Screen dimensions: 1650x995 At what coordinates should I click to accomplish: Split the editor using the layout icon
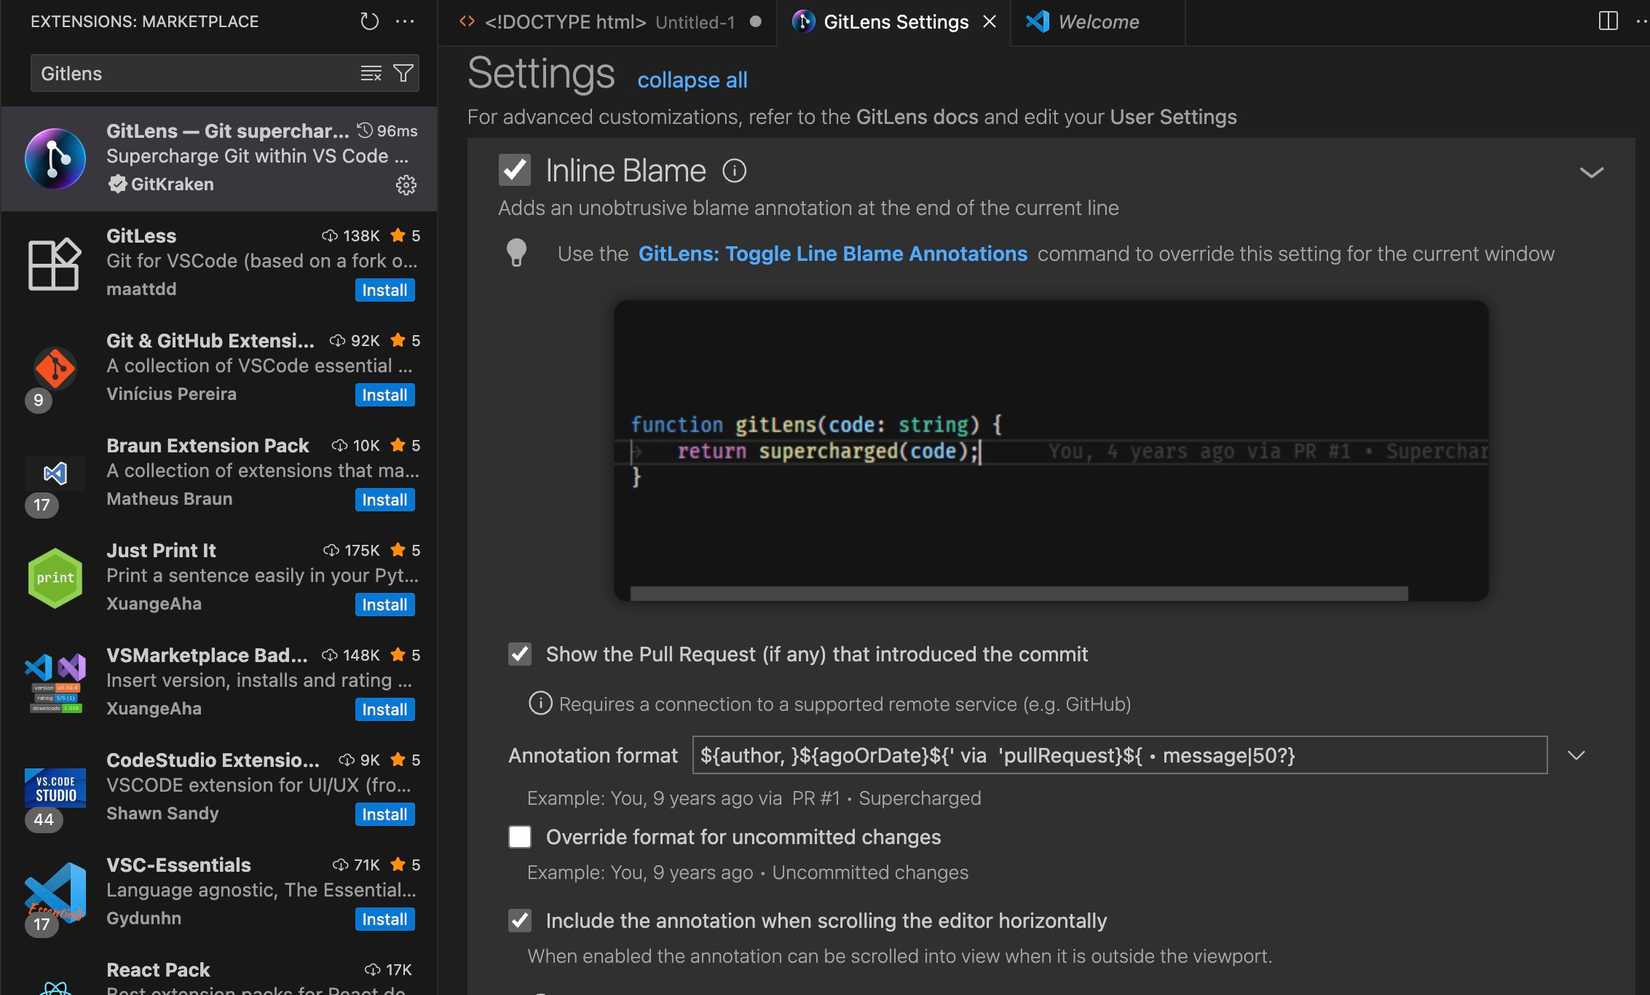(x=1606, y=19)
